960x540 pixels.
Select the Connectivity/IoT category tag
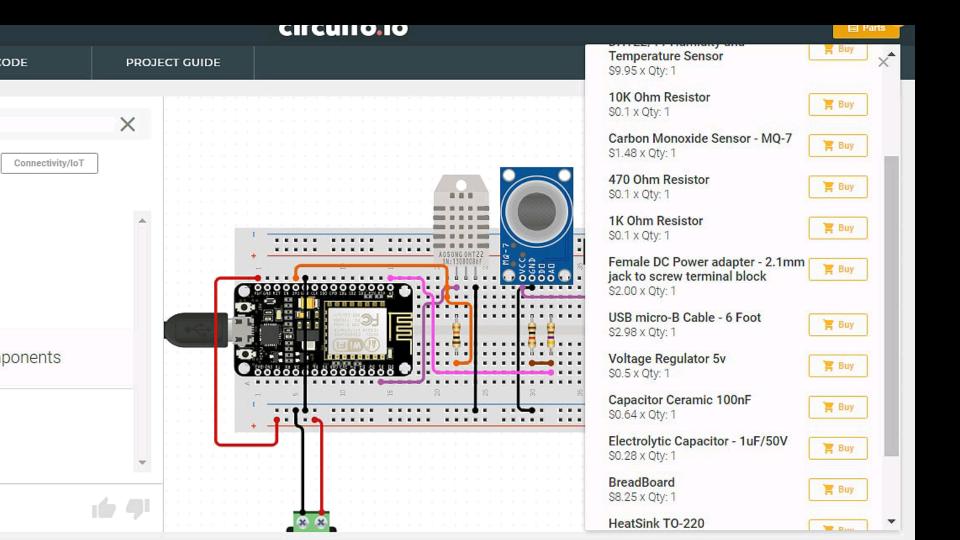(49, 163)
